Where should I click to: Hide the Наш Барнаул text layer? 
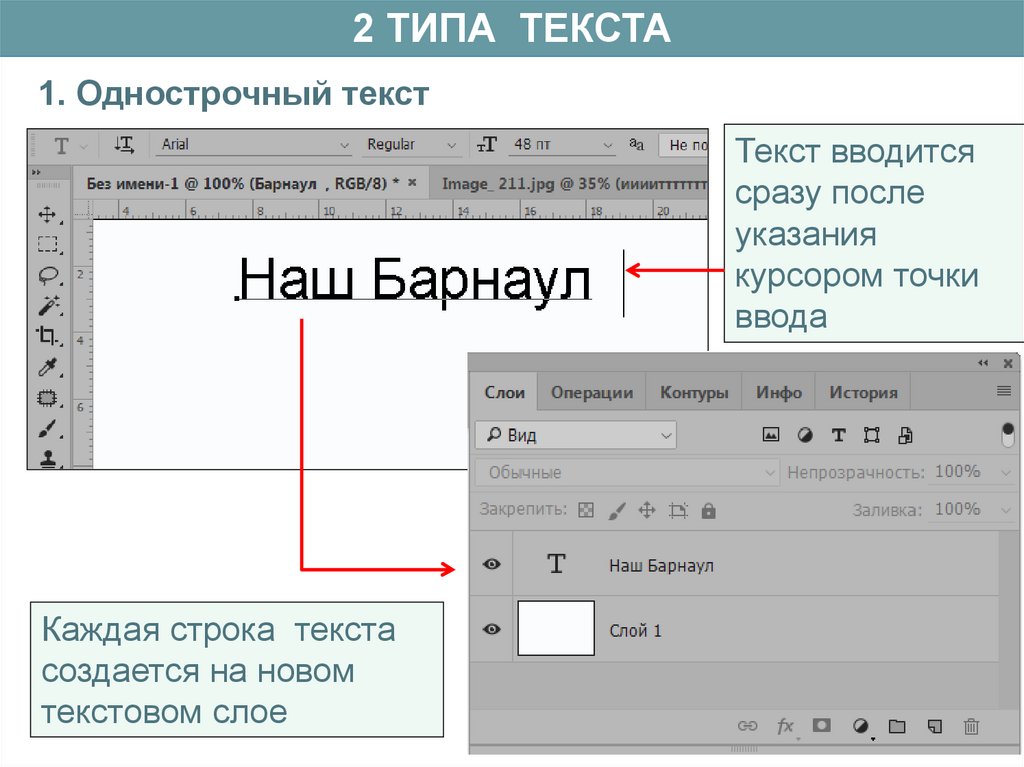491,565
